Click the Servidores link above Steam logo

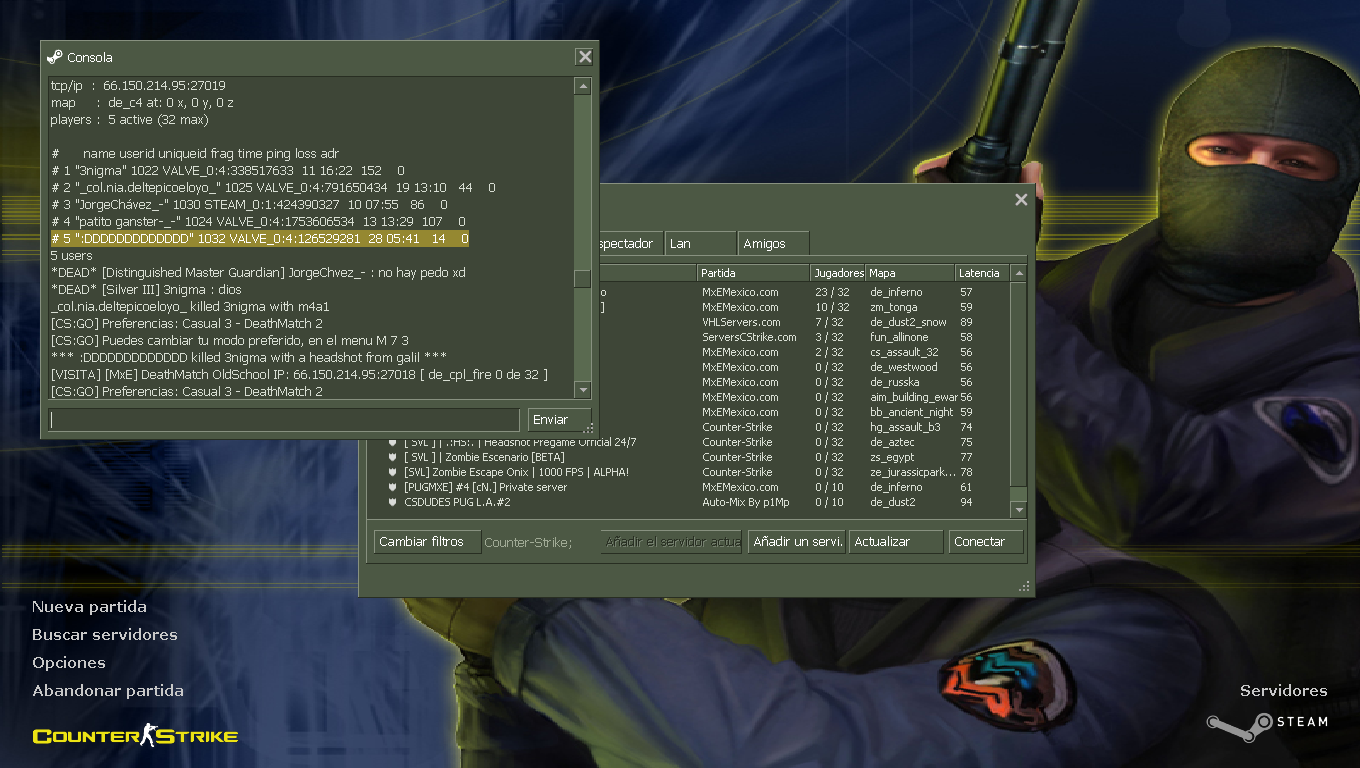1284,691
